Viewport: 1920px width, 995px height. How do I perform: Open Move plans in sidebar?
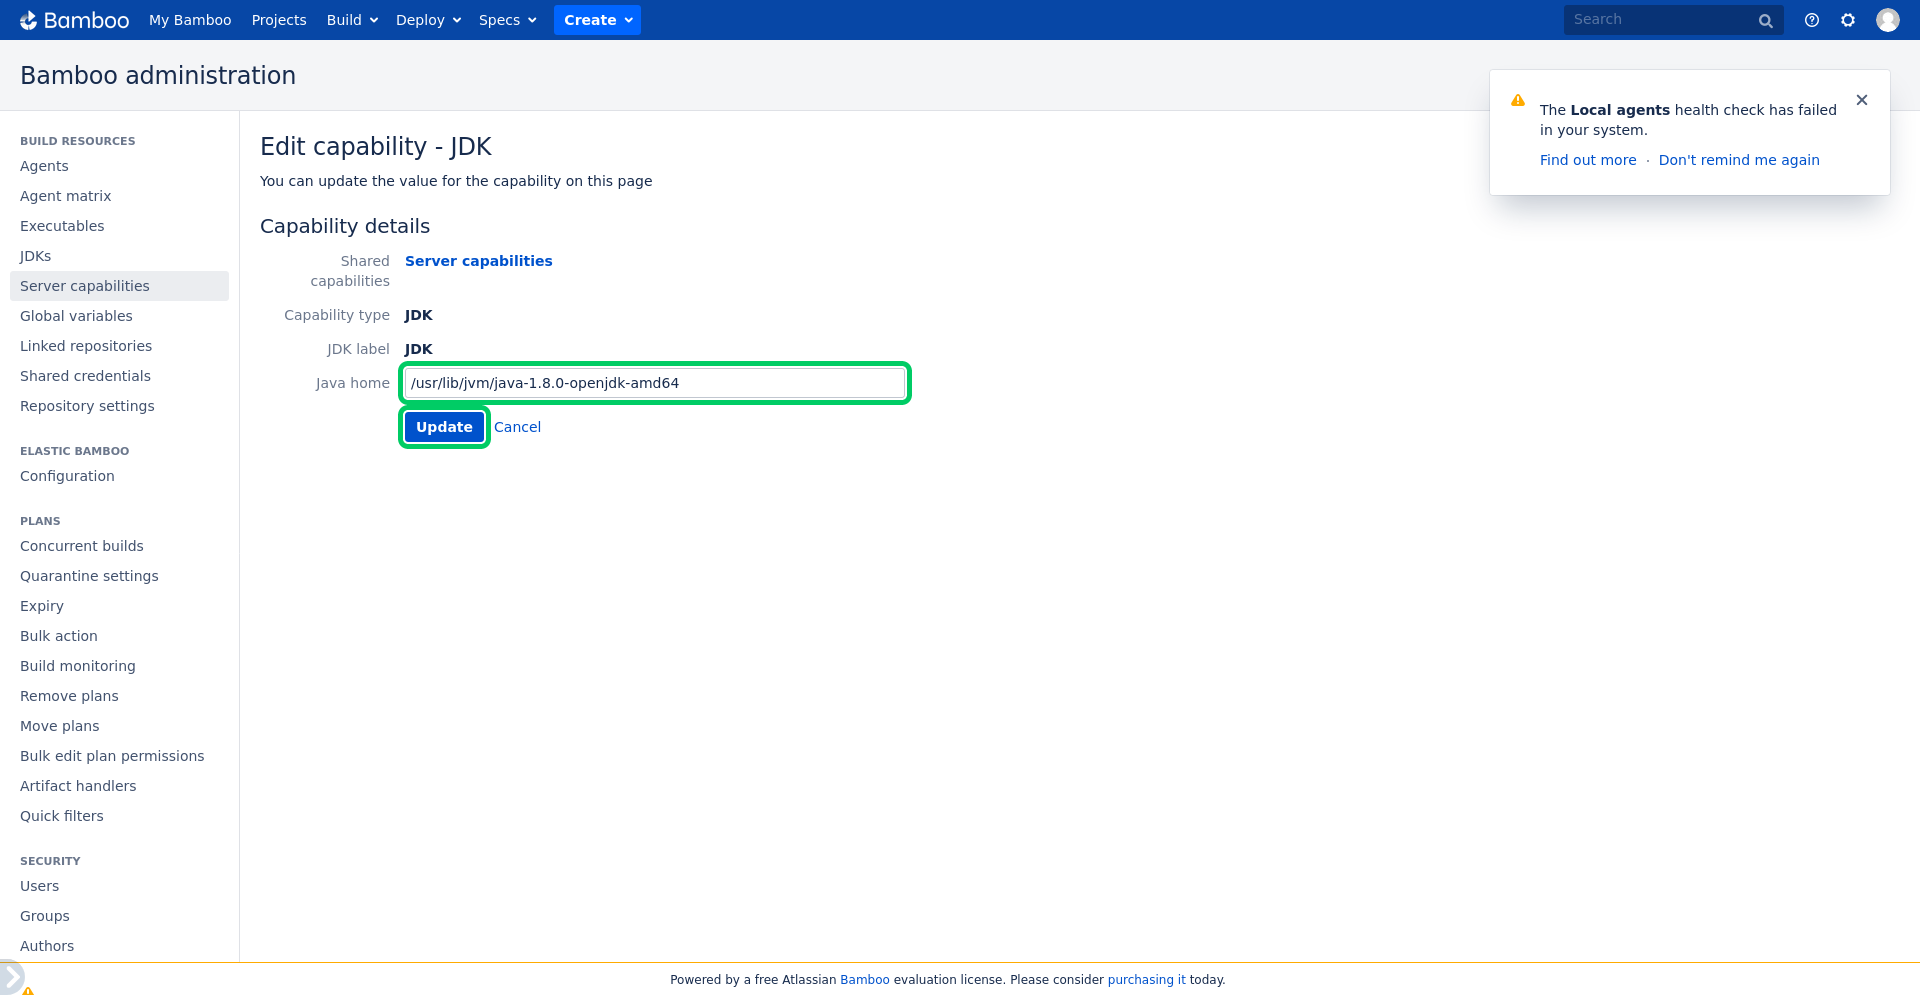60,726
